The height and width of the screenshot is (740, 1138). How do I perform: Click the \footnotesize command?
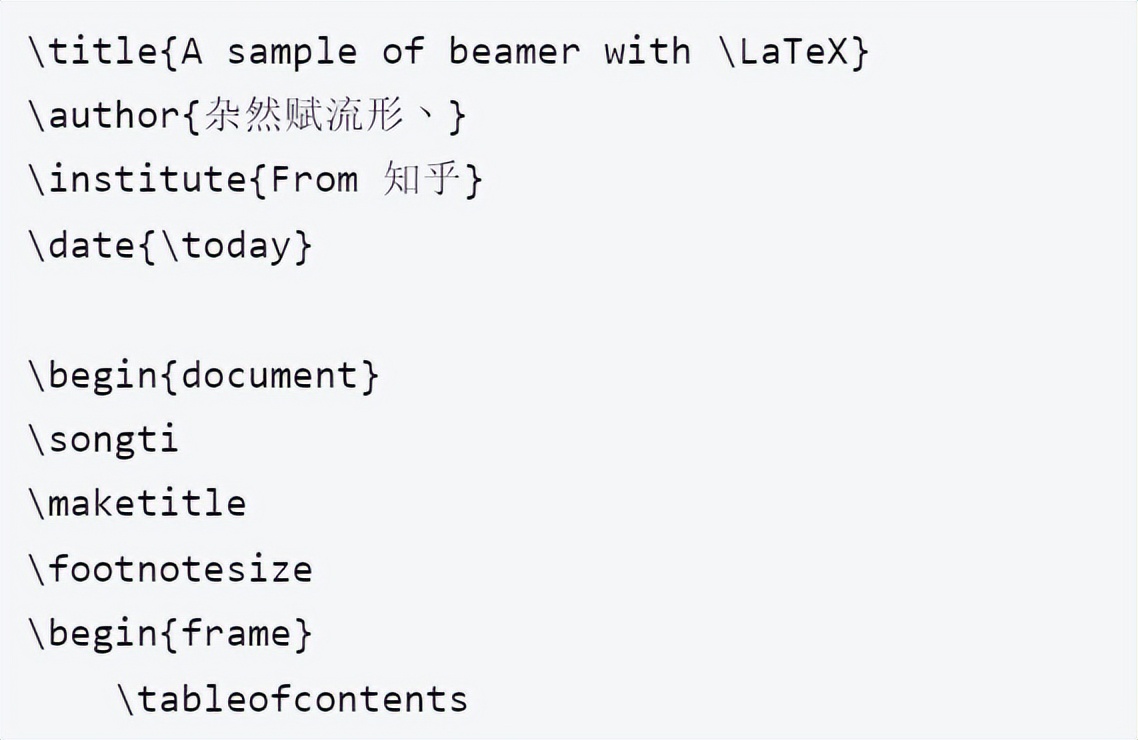[171, 569]
